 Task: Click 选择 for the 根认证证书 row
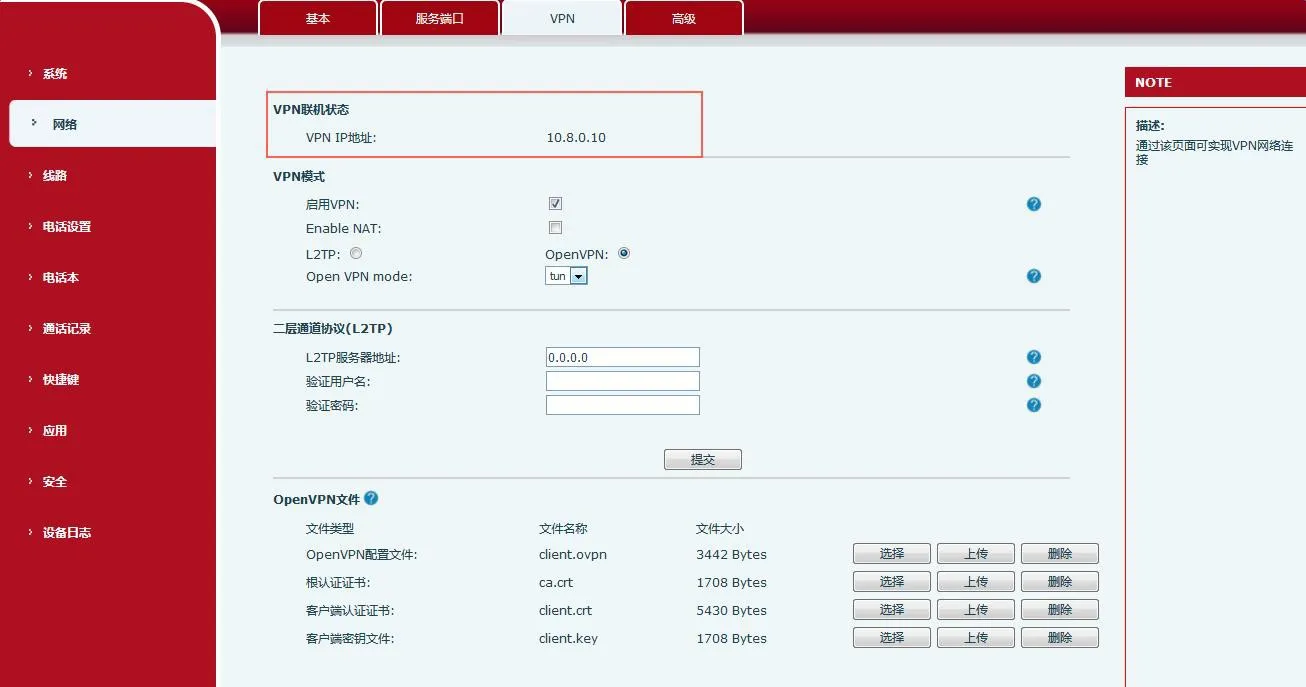point(890,581)
